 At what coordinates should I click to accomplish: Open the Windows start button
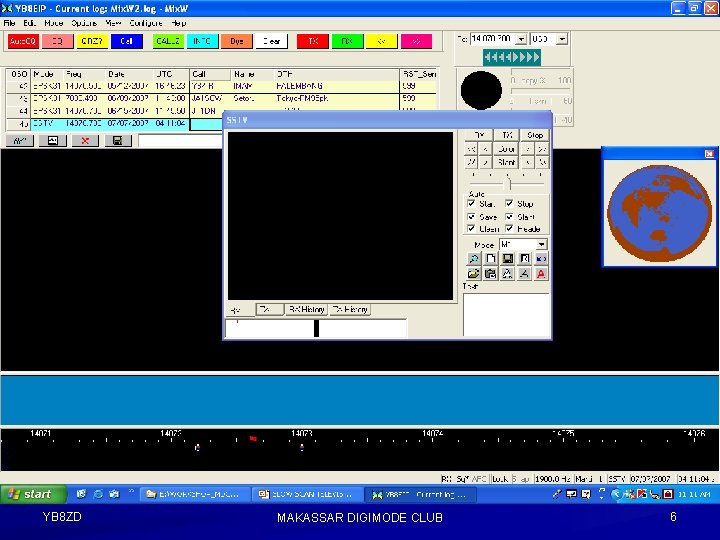click(x=33, y=494)
